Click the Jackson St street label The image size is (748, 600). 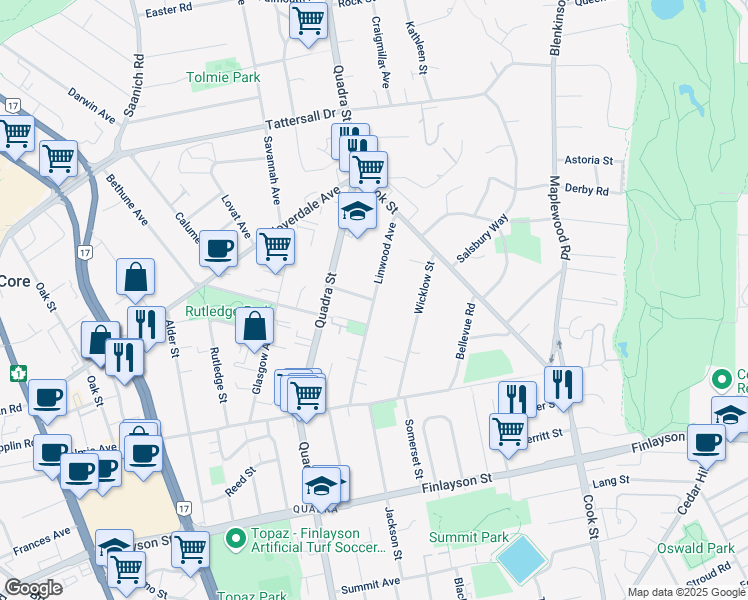tap(394, 533)
